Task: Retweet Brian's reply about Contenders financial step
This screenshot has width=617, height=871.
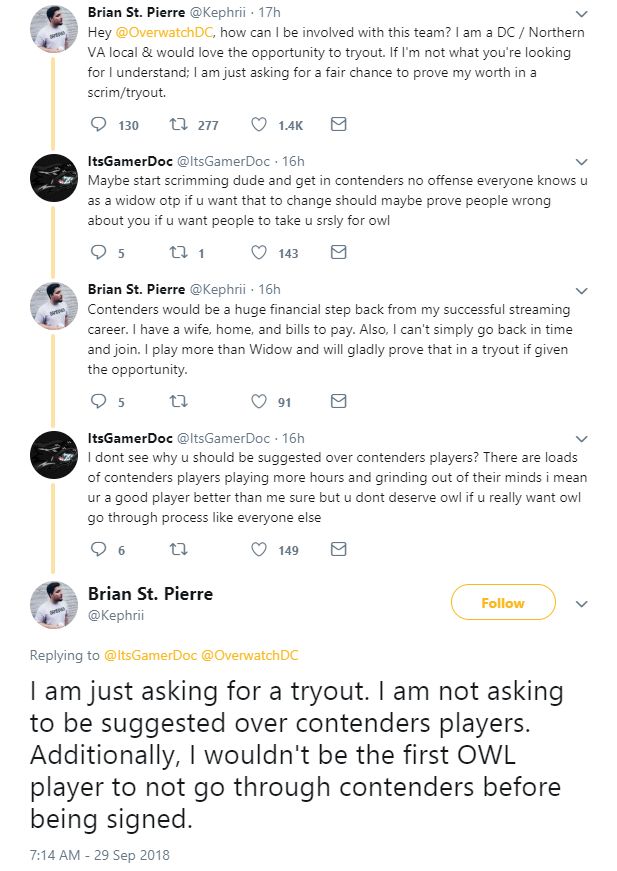Action: point(180,401)
